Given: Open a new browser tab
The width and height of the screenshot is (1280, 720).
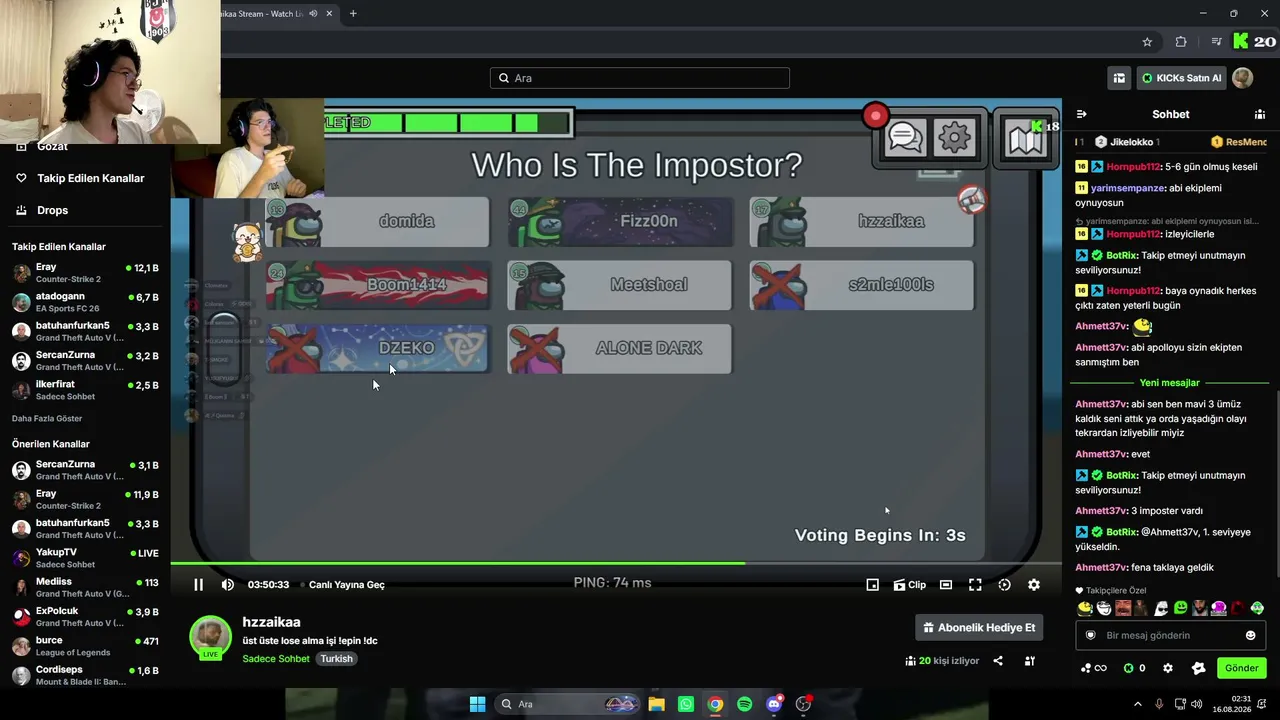Looking at the screenshot, I should [353, 14].
